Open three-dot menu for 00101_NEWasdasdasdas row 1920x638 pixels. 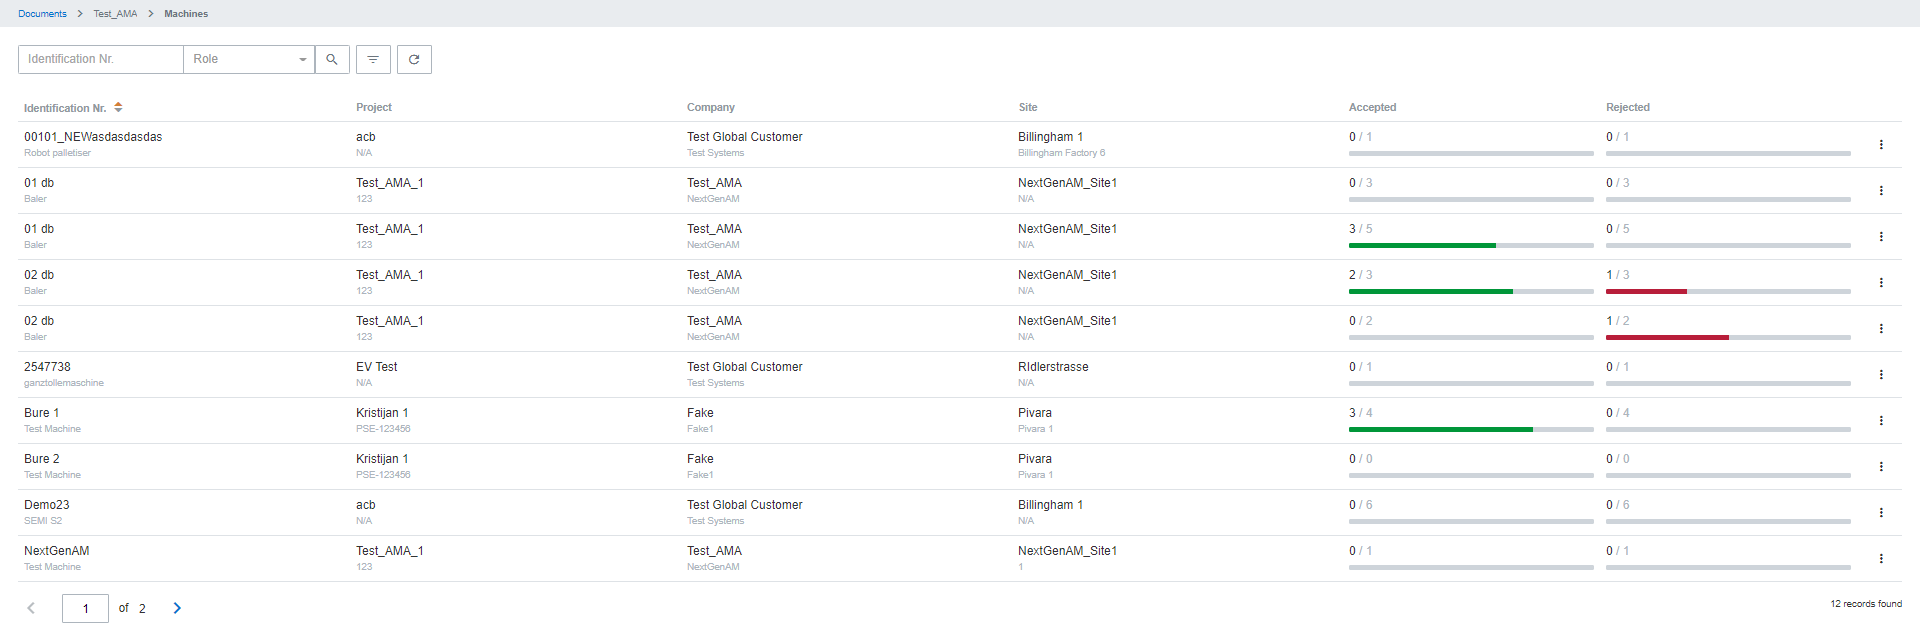[x=1881, y=145]
